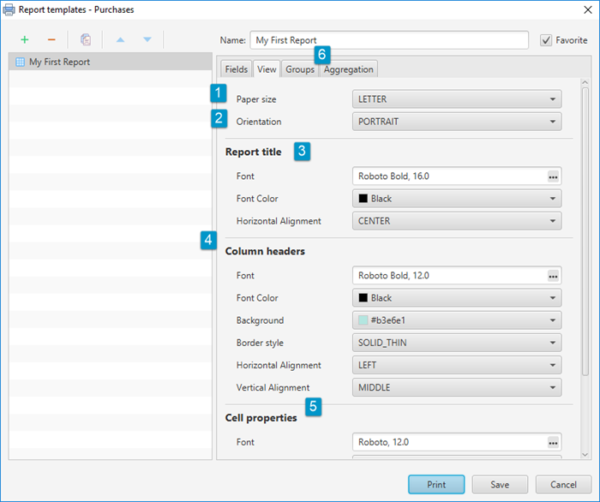Click the printer icon in title bar
The width and height of the screenshot is (600, 502).
9,10
